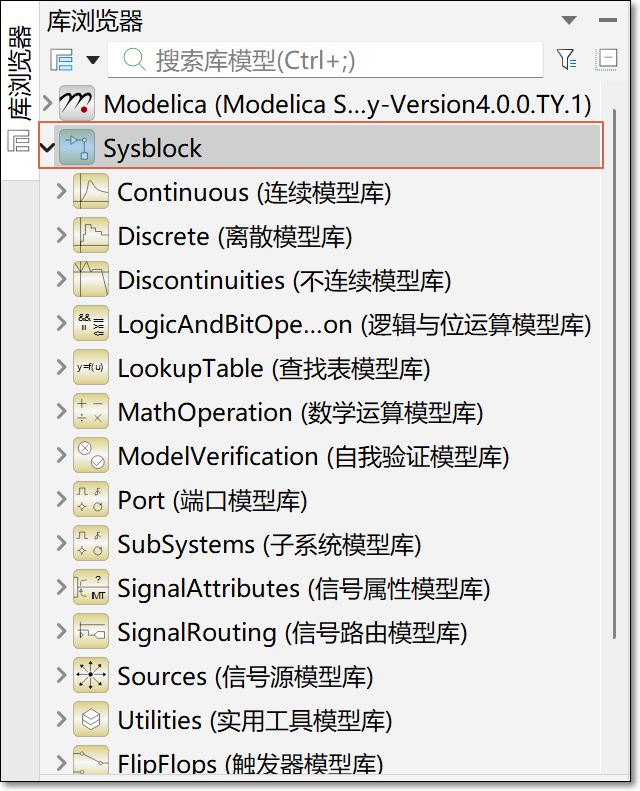The image size is (640, 791).
Task: Click the 搜索库模型 search field
Action: [x=325, y=60]
